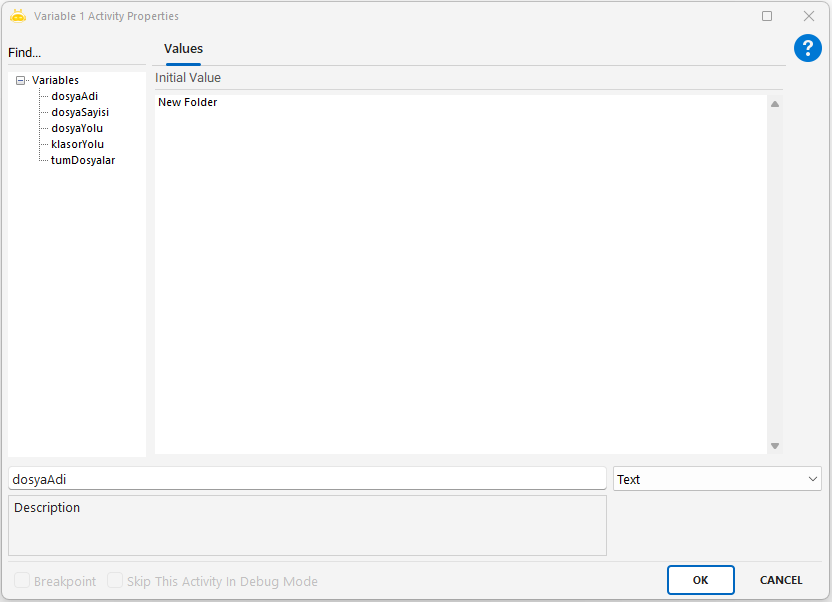The height and width of the screenshot is (602, 832).
Task: Open the Text variable type dropdown
Action: coord(717,479)
